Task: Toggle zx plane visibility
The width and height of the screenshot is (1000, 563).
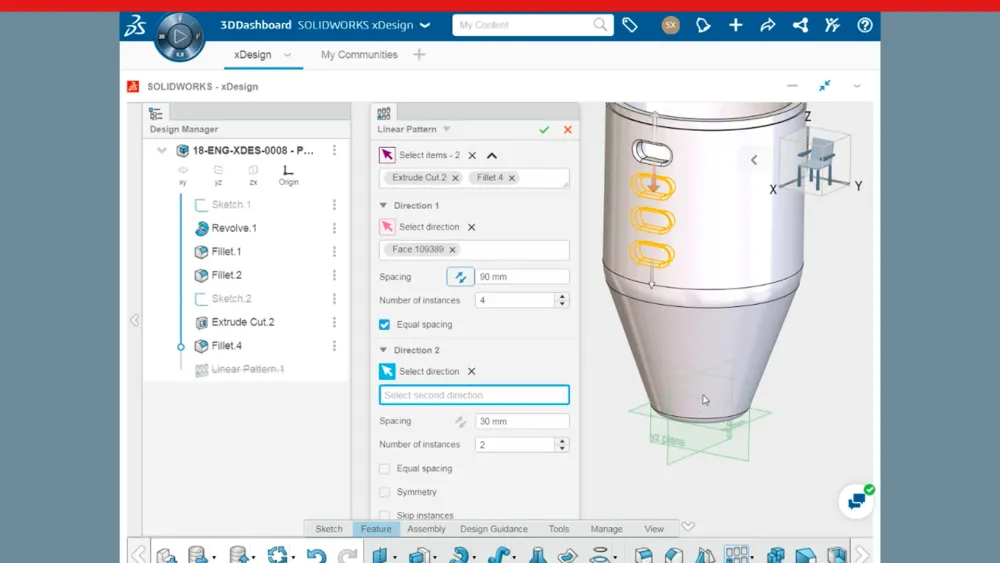Action: point(253,174)
